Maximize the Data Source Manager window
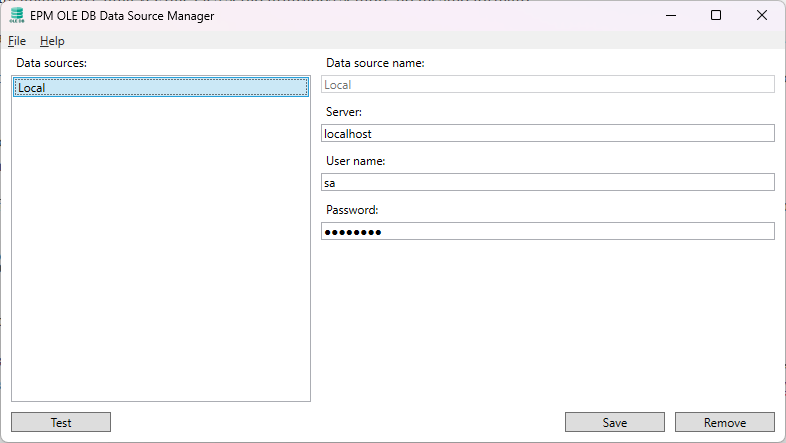Image resolution: width=786 pixels, height=443 pixels. coord(716,16)
